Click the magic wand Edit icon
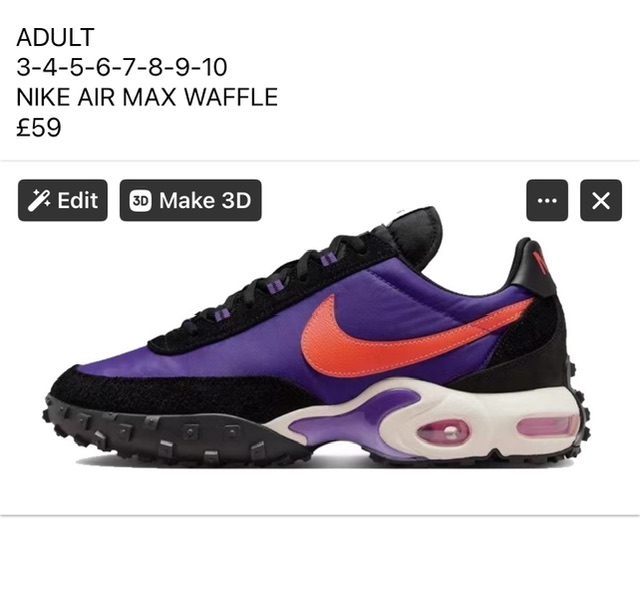640x599 pixels. [x=39, y=200]
